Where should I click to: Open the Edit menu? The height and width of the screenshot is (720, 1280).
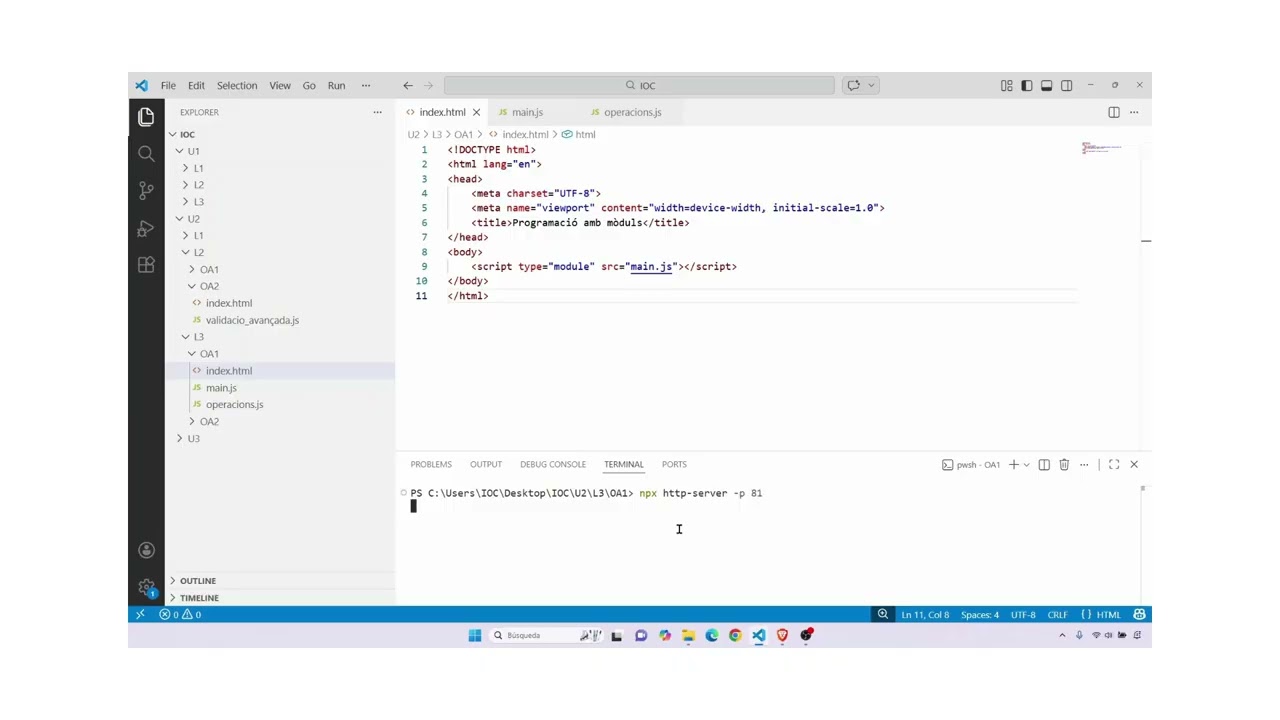tap(196, 86)
